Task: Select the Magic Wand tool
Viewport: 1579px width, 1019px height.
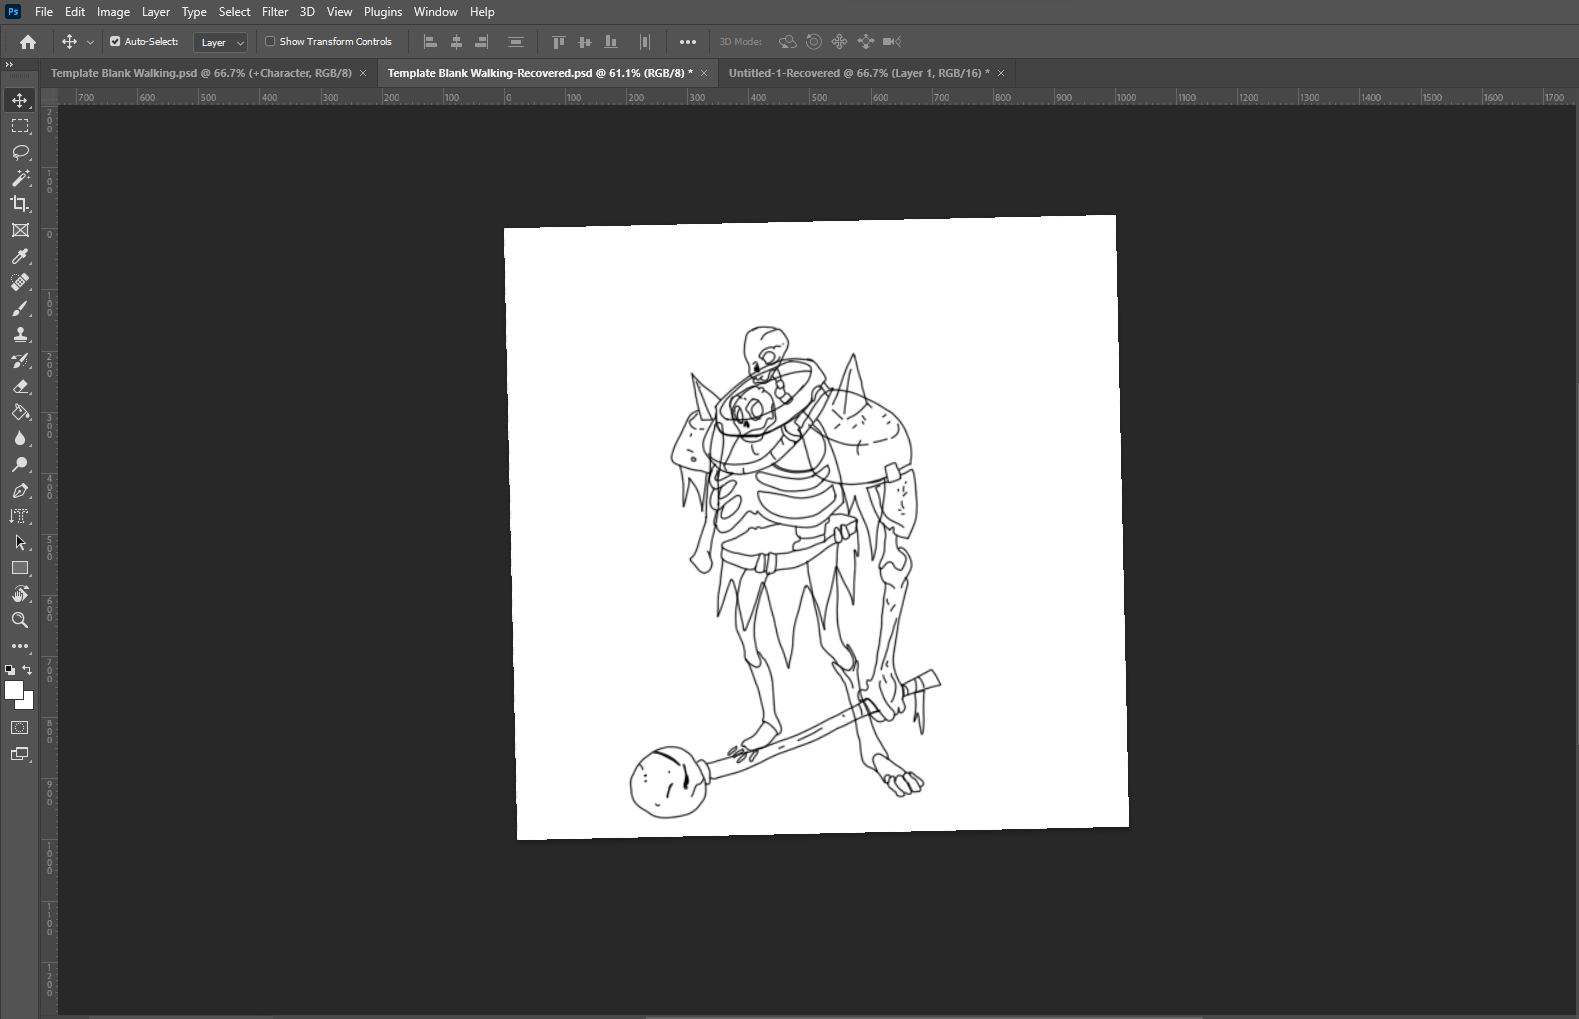Action: tap(20, 178)
